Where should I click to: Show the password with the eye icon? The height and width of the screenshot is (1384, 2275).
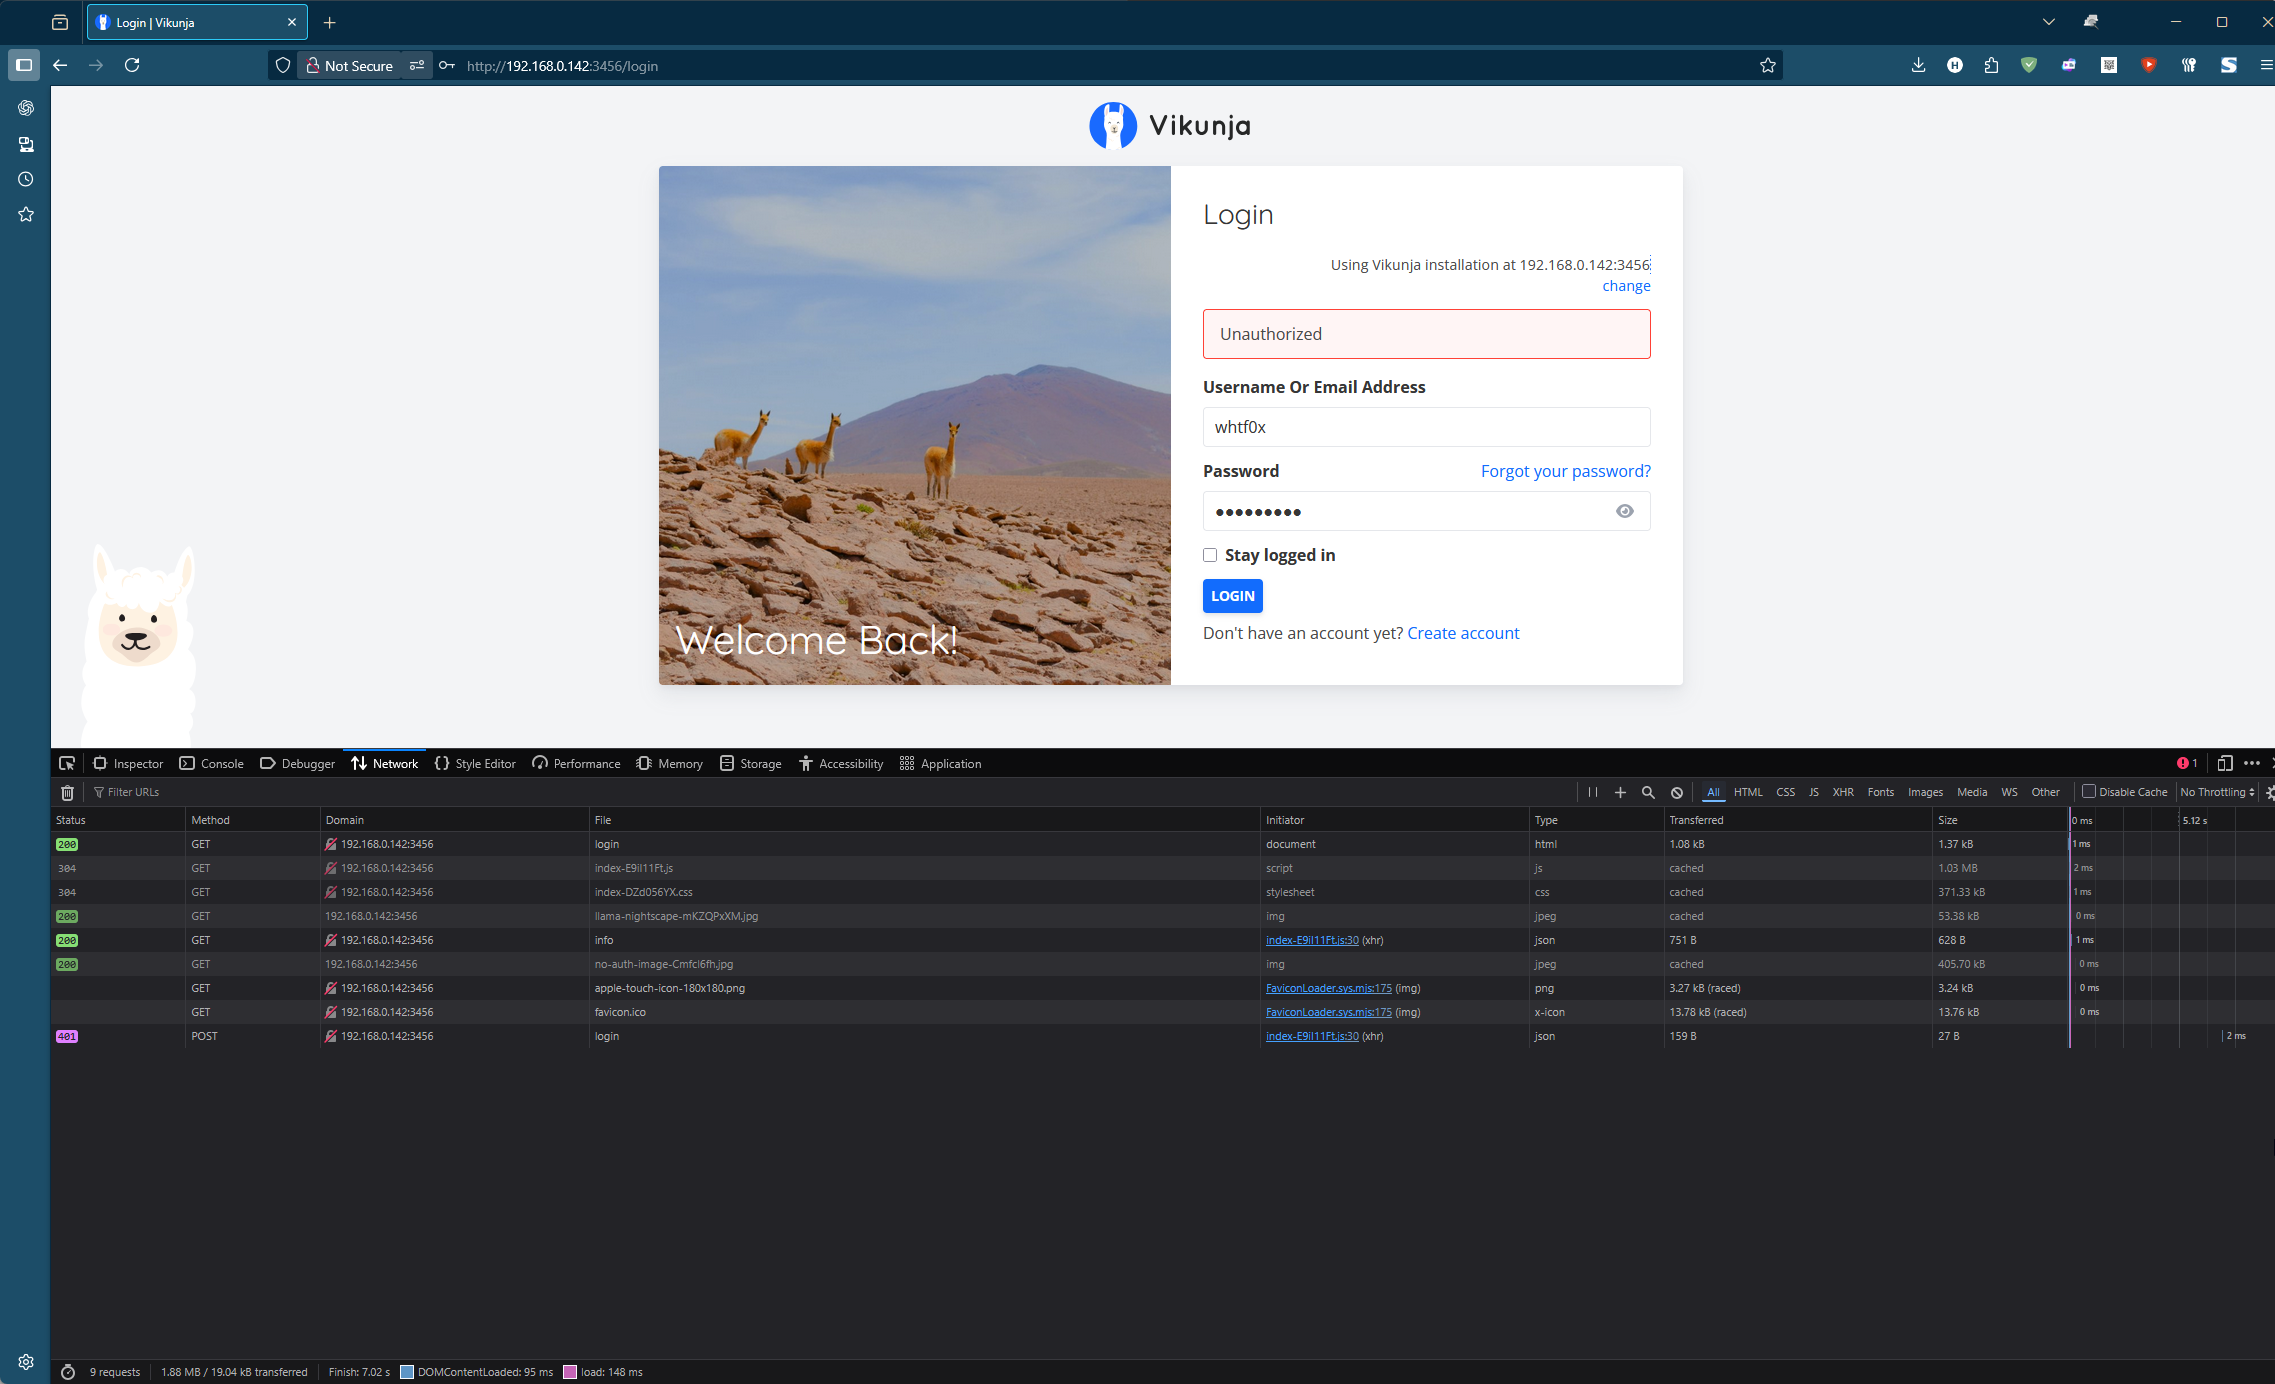point(1624,511)
